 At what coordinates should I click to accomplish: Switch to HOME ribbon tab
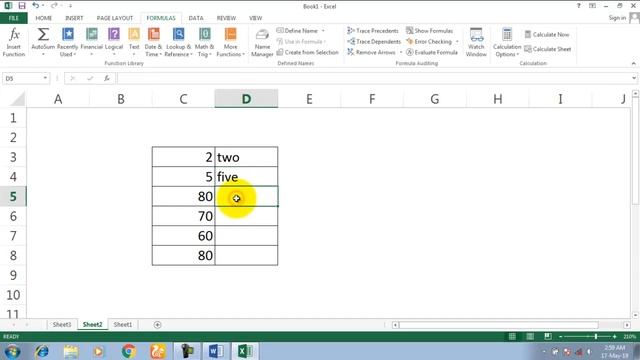(44, 18)
